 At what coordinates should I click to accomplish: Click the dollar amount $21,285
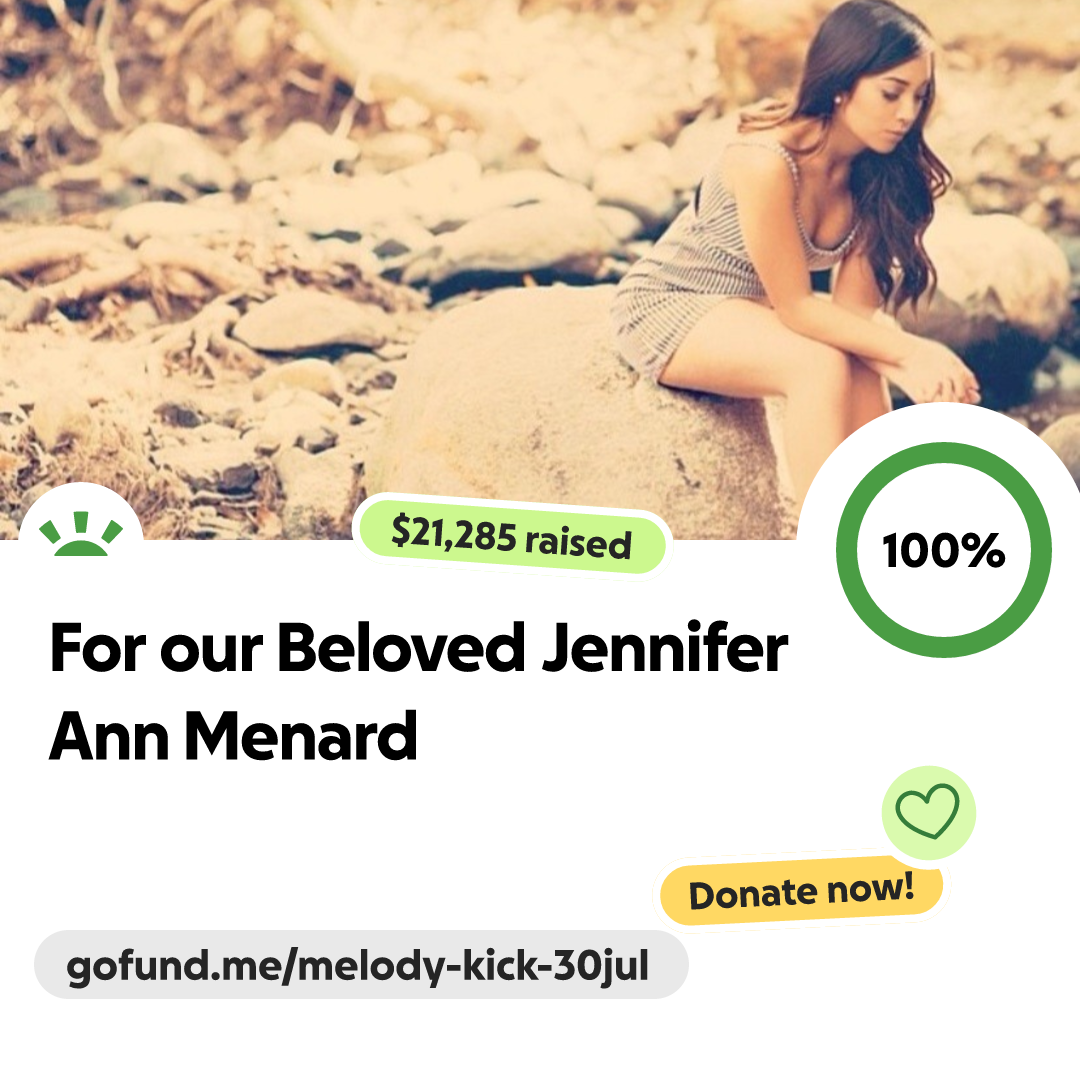point(454,534)
